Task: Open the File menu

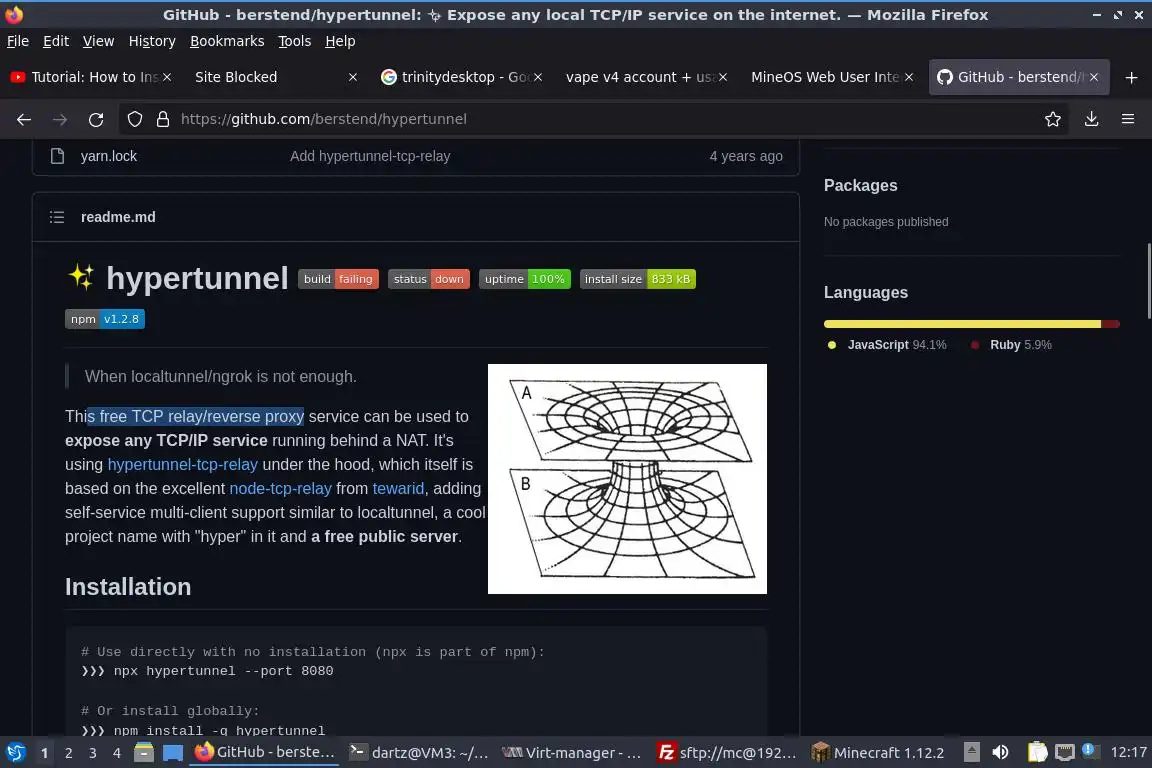Action: point(18,41)
